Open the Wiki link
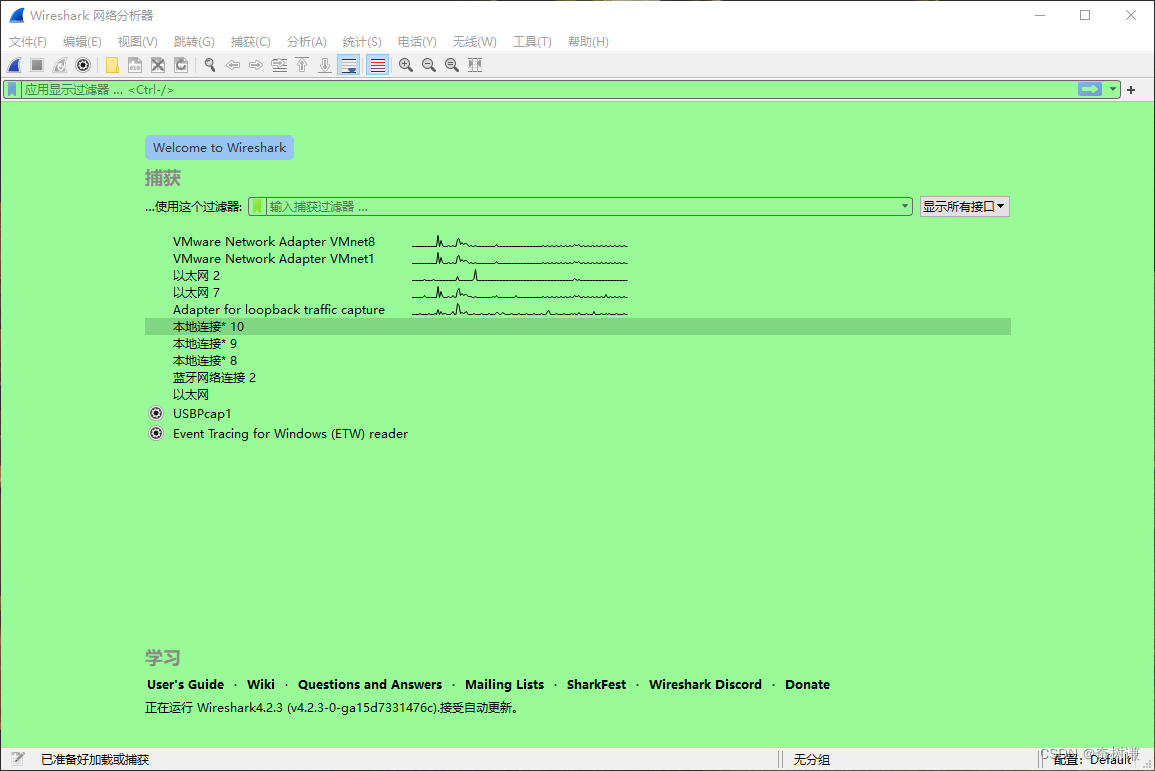The height and width of the screenshot is (771, 1155). [261, 684]
